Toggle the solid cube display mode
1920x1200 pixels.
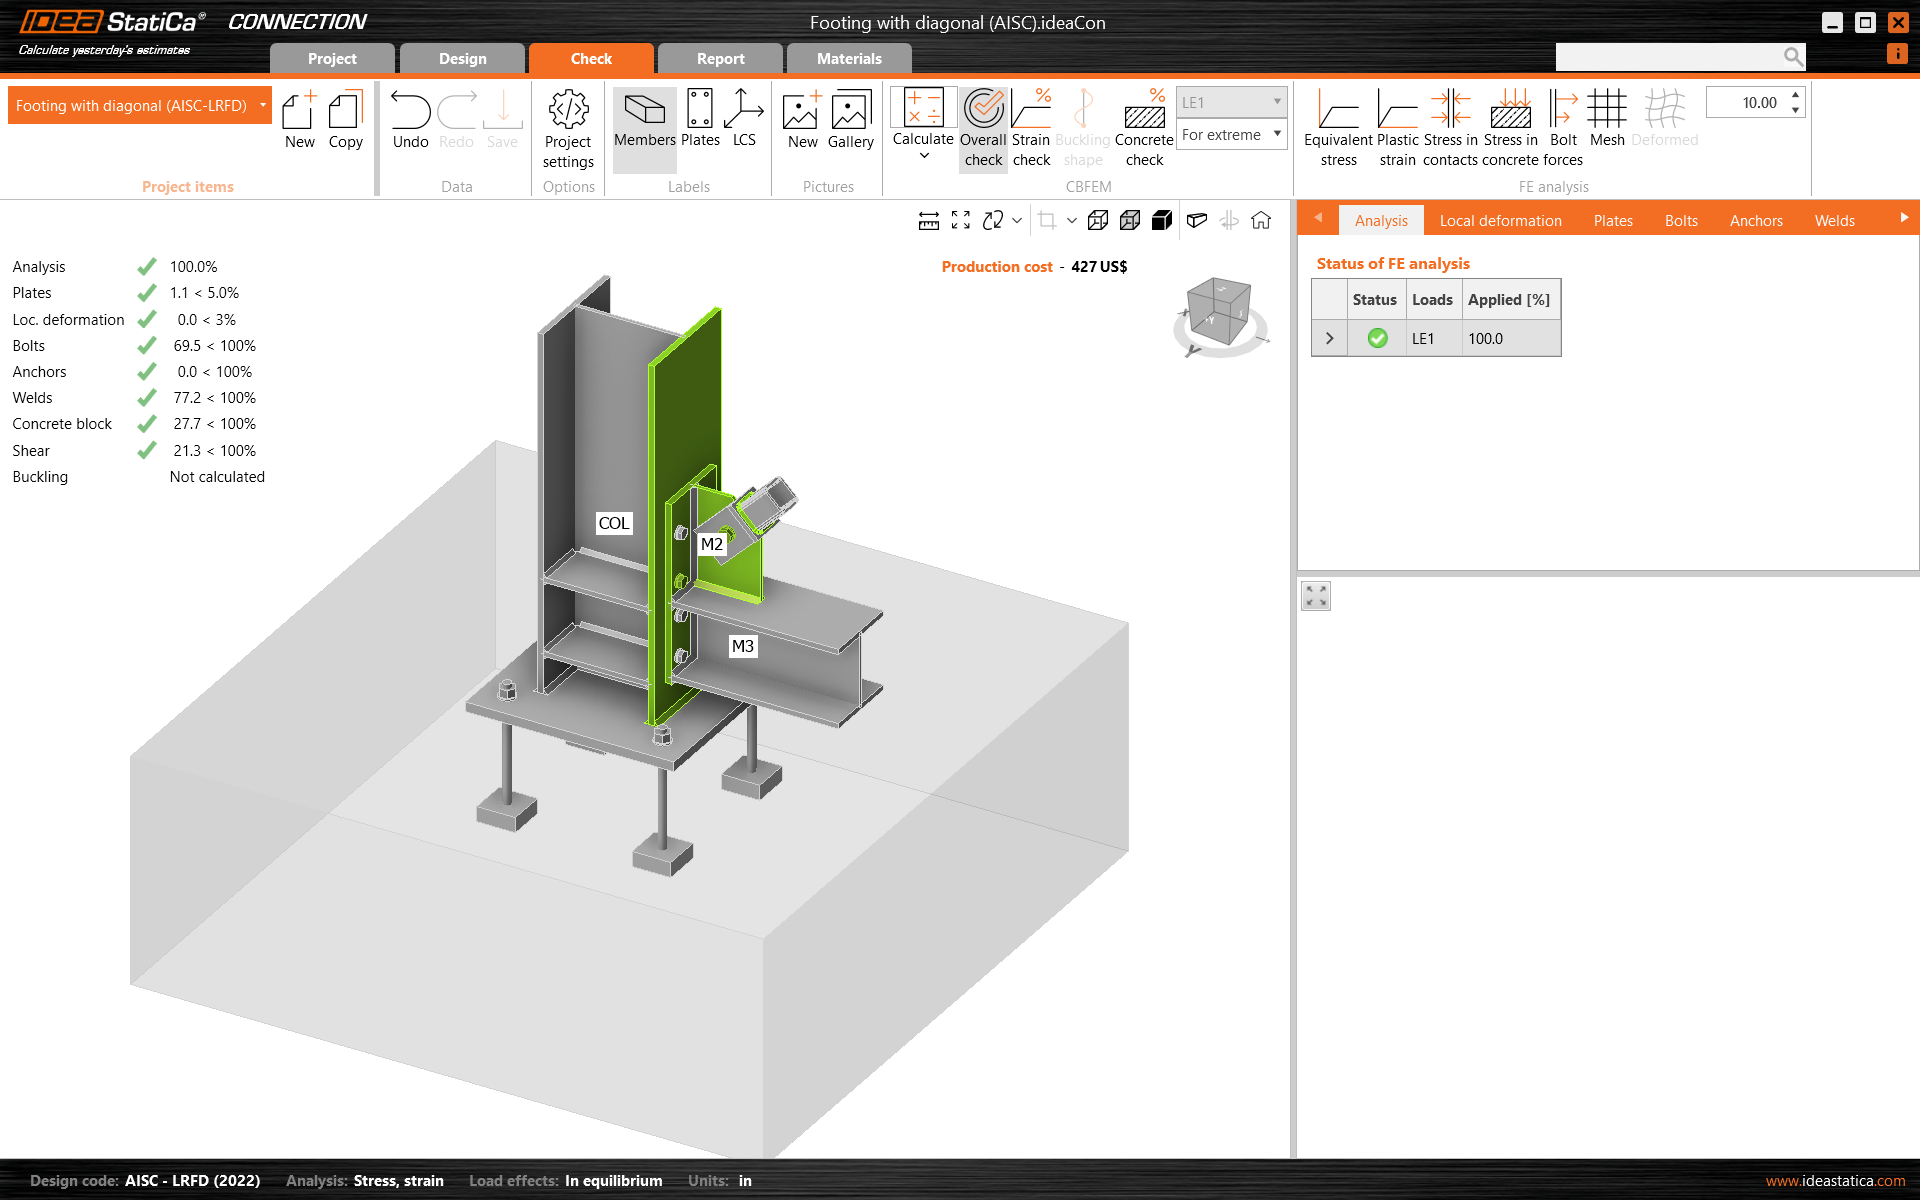(1162, 220)
